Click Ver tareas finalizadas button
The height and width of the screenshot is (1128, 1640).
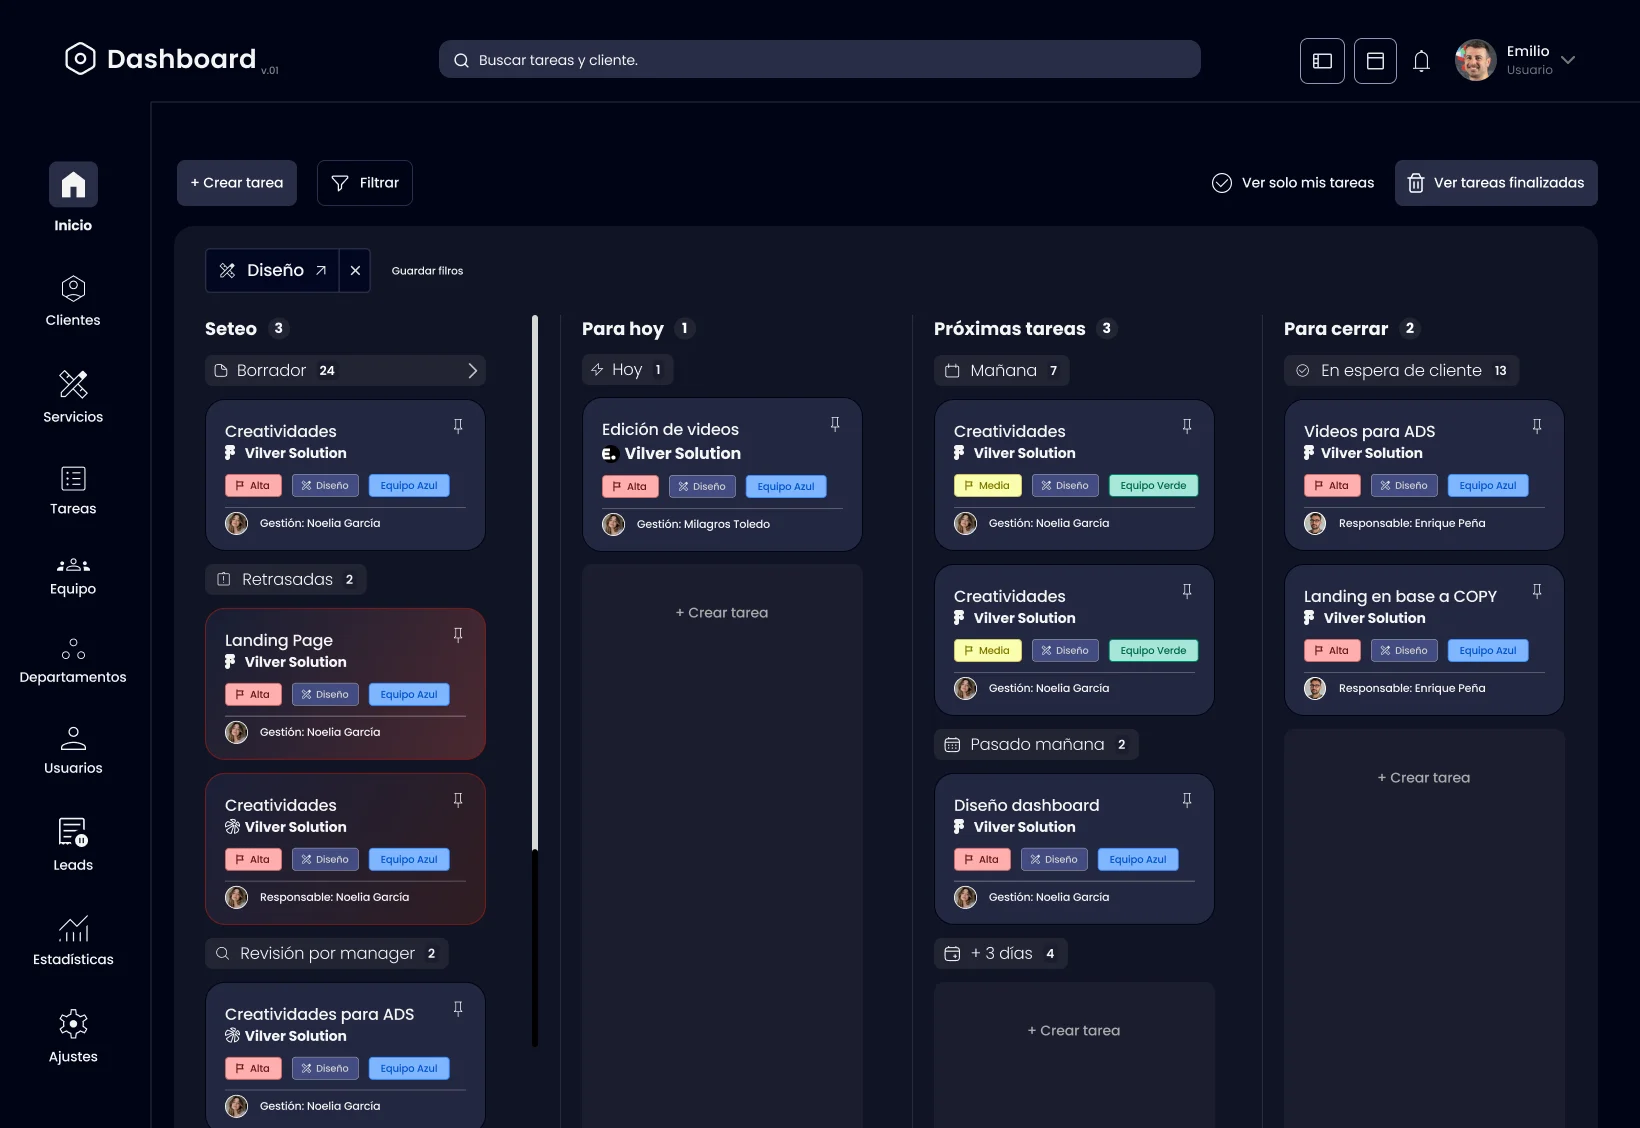[x=1496, y=183]
